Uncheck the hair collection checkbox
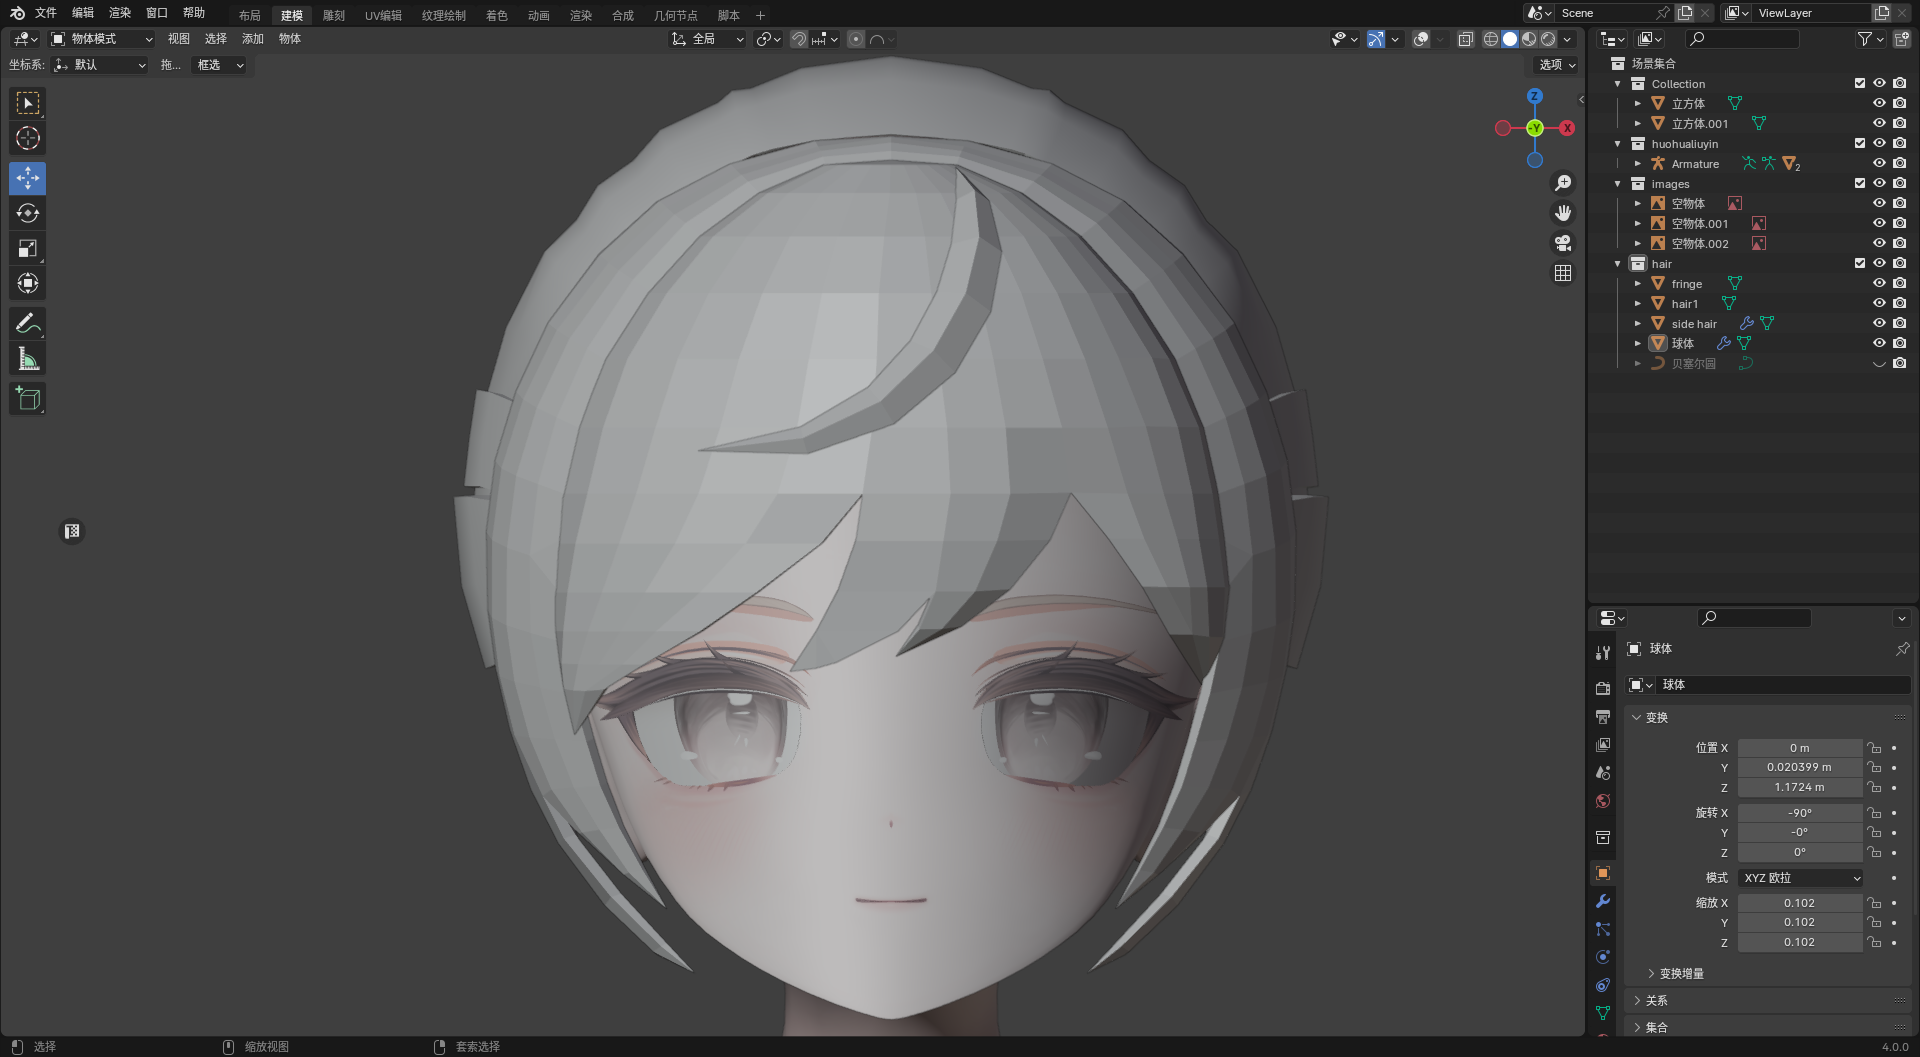The image size is (1920, 1057). 1860,264
